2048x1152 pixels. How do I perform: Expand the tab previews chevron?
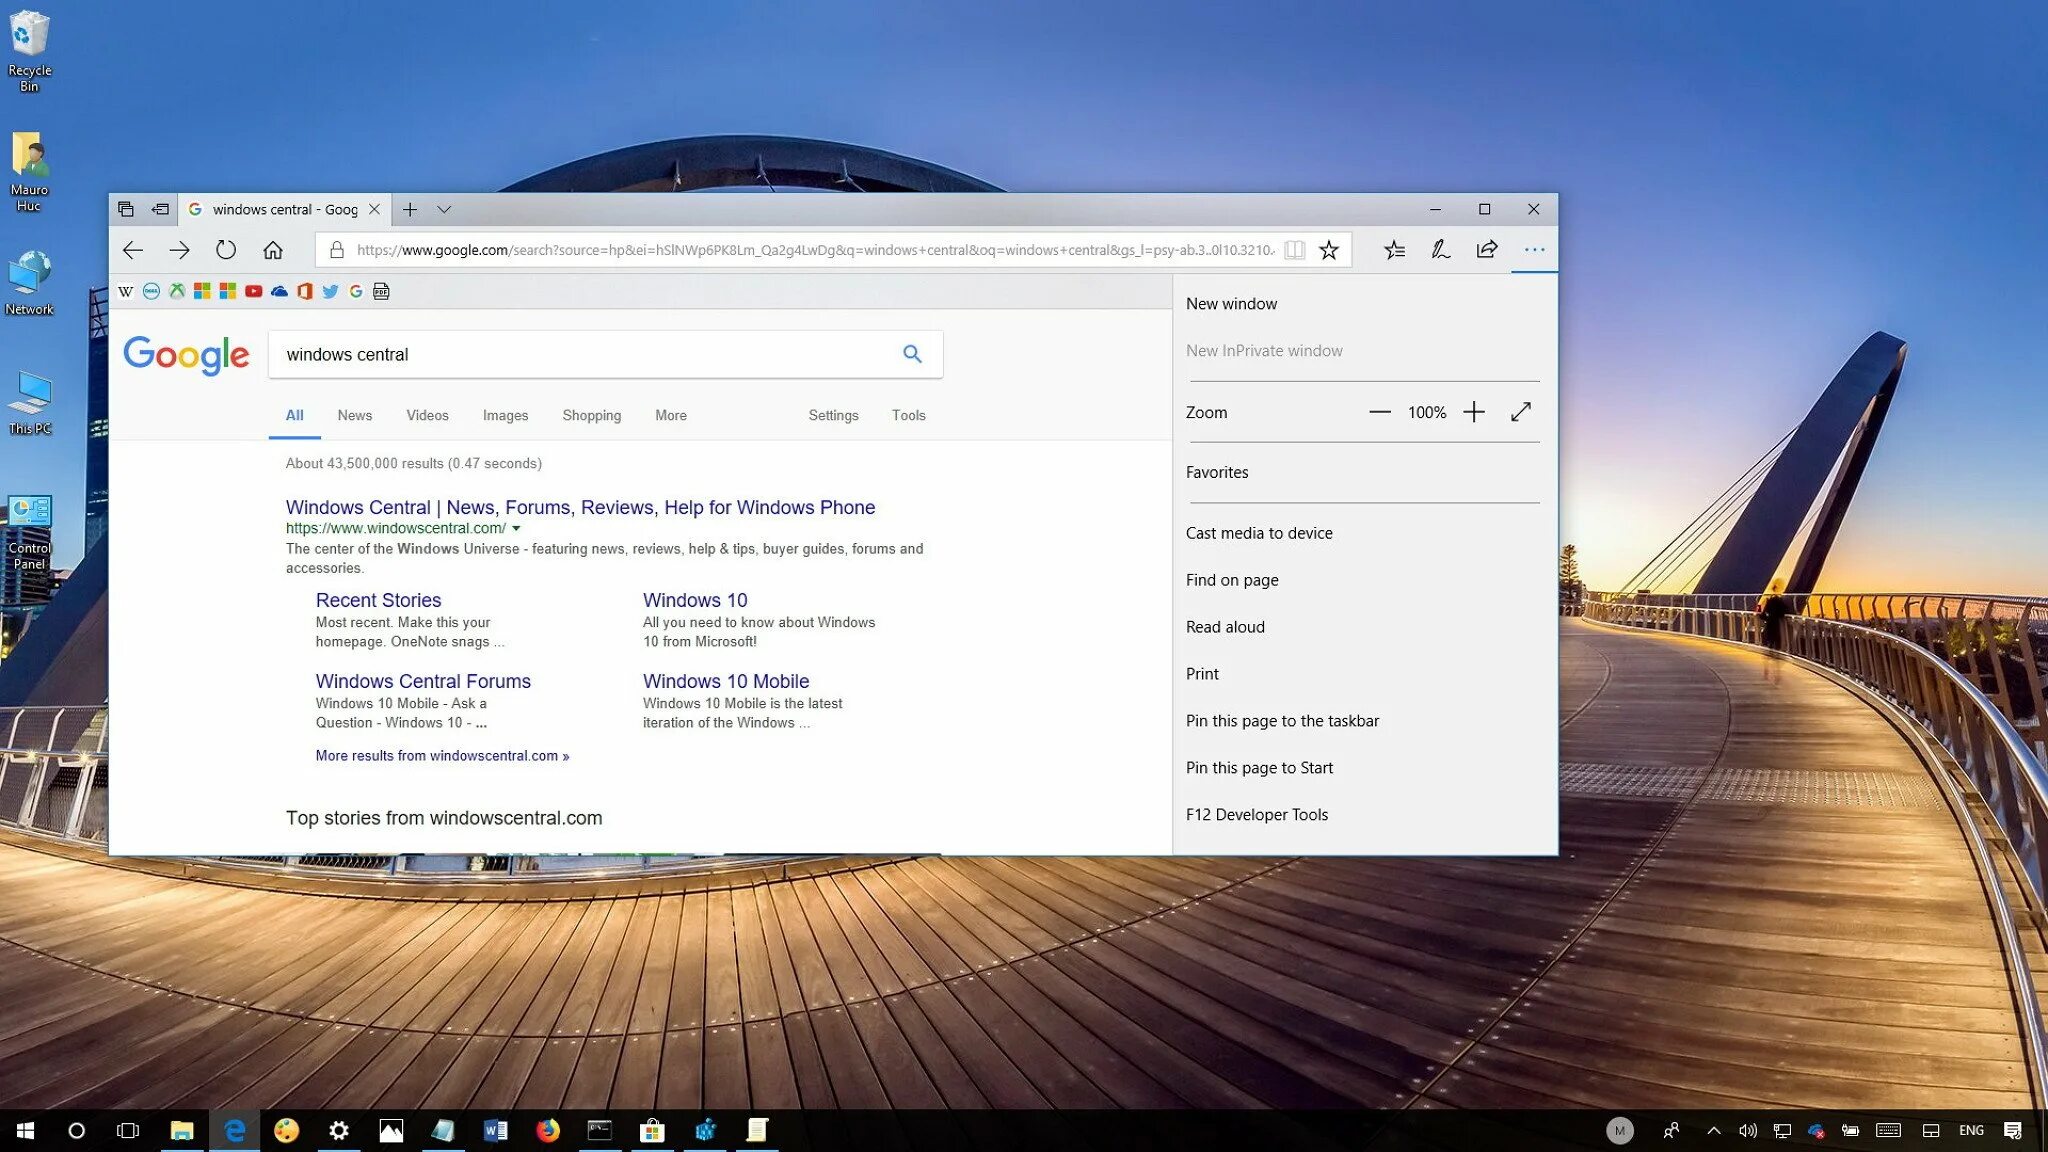(x=444, y=209)
